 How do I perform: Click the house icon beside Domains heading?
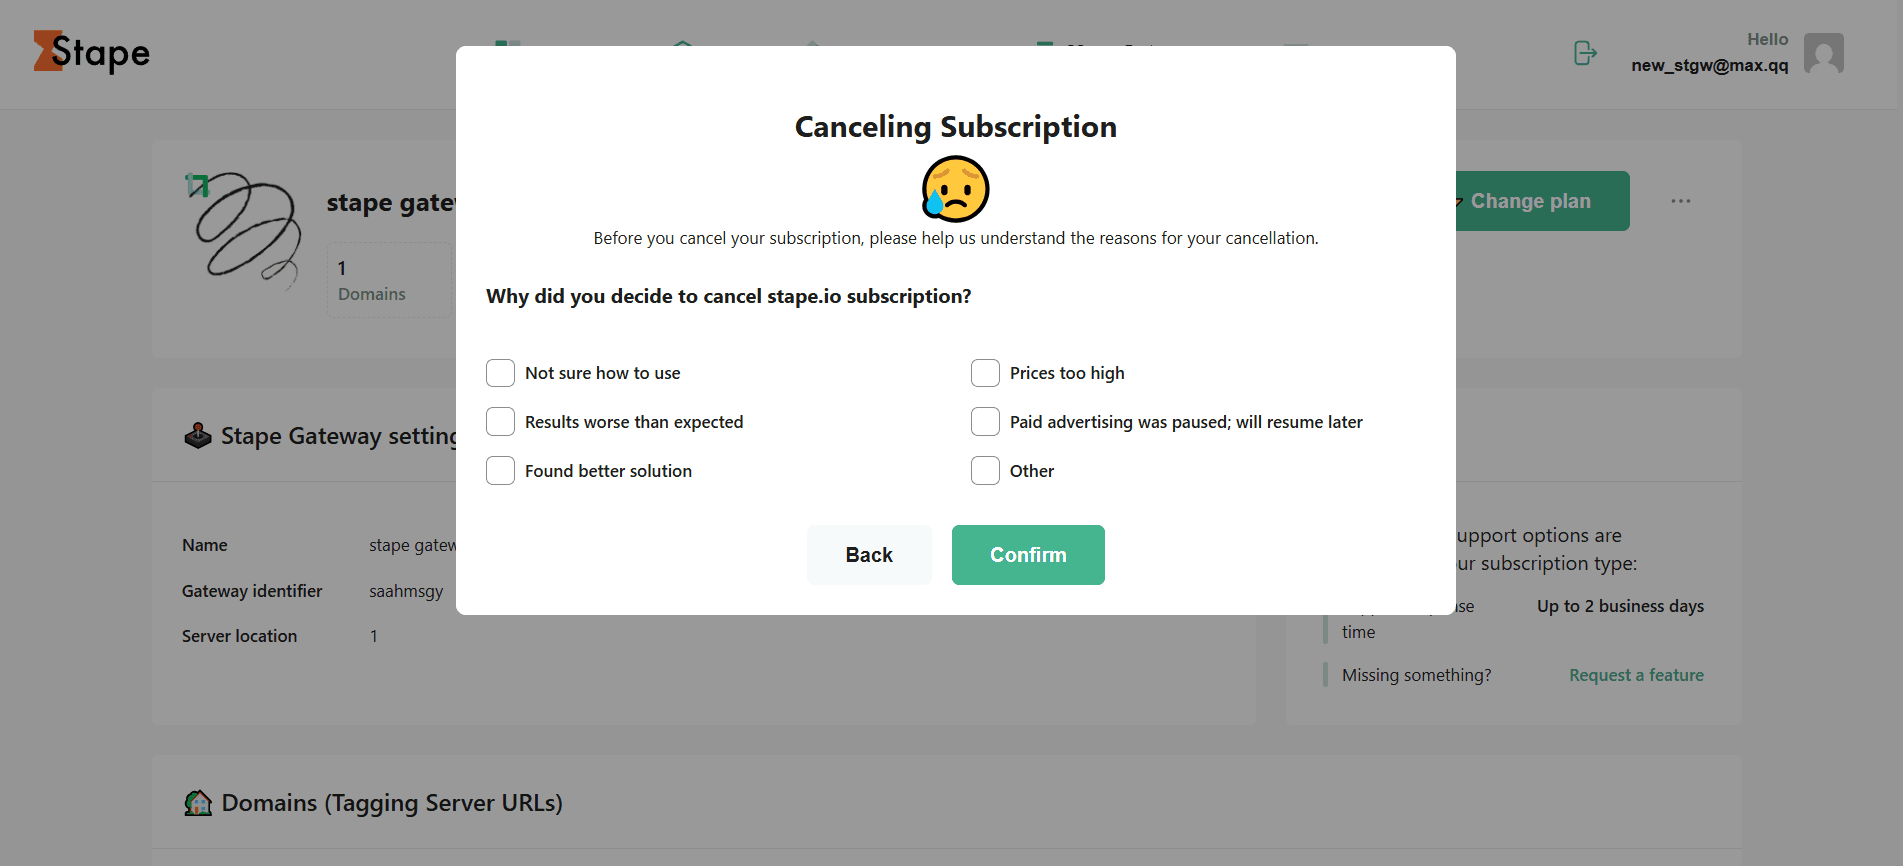point(198,803)
